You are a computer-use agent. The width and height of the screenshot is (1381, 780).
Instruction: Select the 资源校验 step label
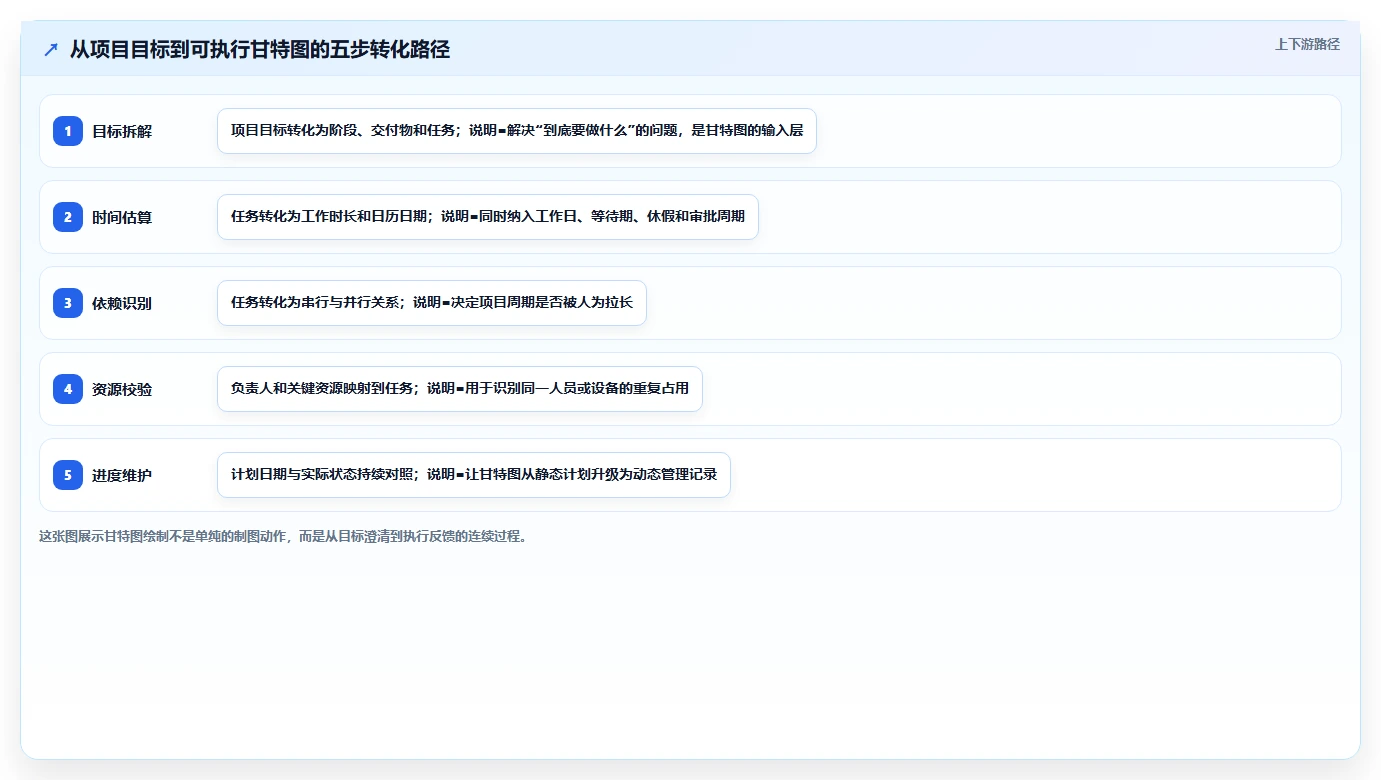coord(122,389)
